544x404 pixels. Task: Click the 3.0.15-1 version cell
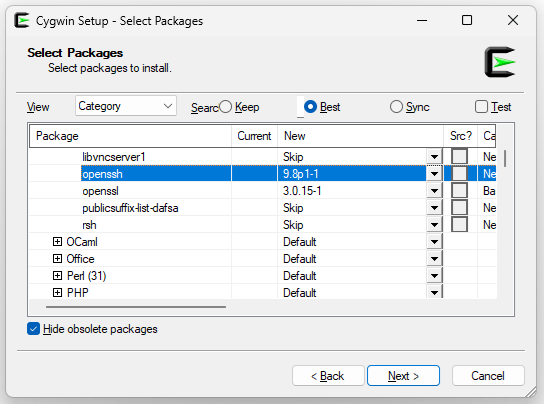[x=352, y=191]
